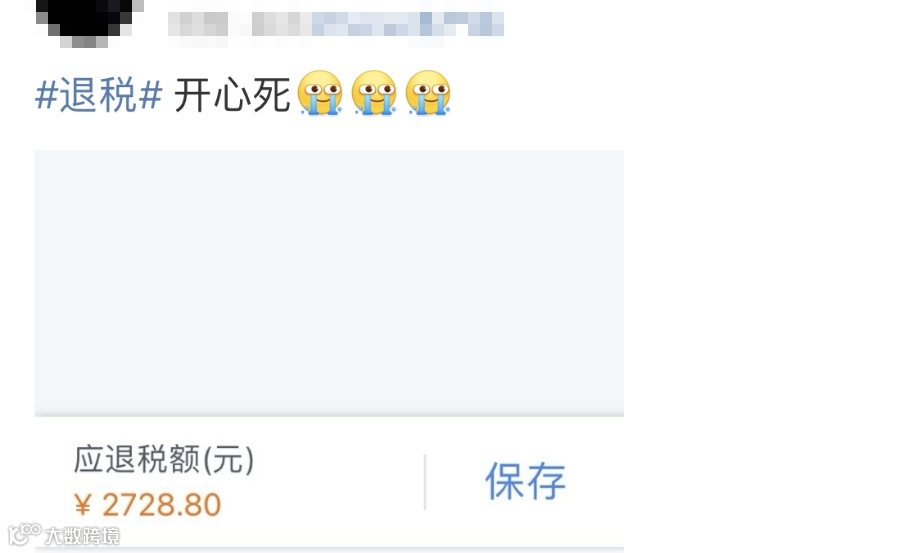Click the orange ¥ yuan symbol

tap(83, 505)
